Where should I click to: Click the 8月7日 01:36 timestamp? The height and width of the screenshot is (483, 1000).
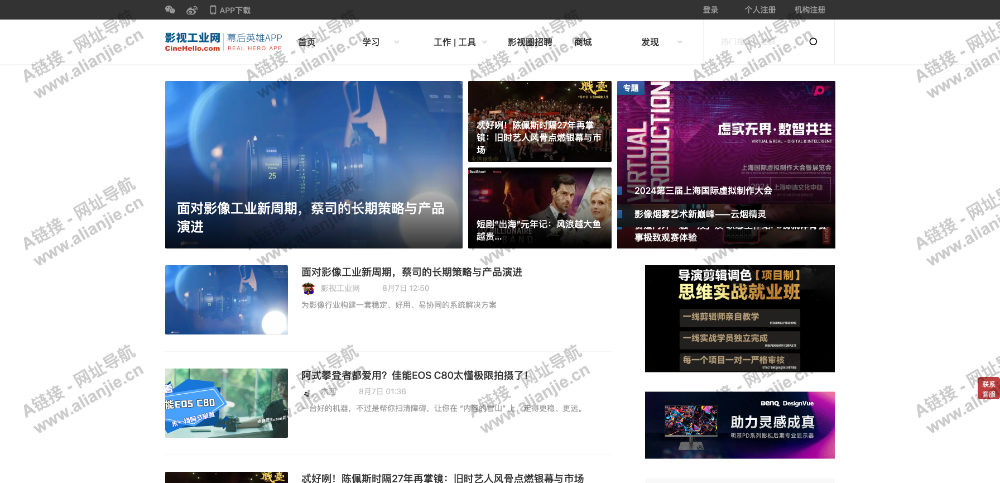[382, 391]
